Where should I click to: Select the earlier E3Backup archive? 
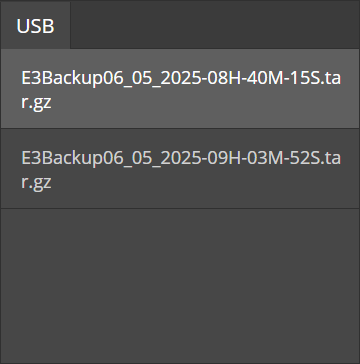[180, 88]
